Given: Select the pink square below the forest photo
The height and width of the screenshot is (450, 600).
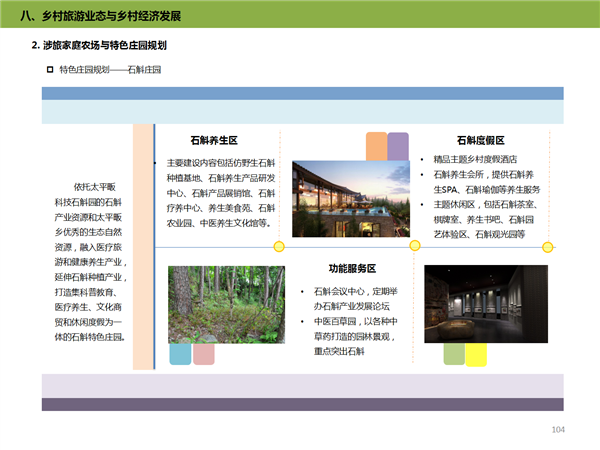Looking at the screenshot, I should click(203, 353).
